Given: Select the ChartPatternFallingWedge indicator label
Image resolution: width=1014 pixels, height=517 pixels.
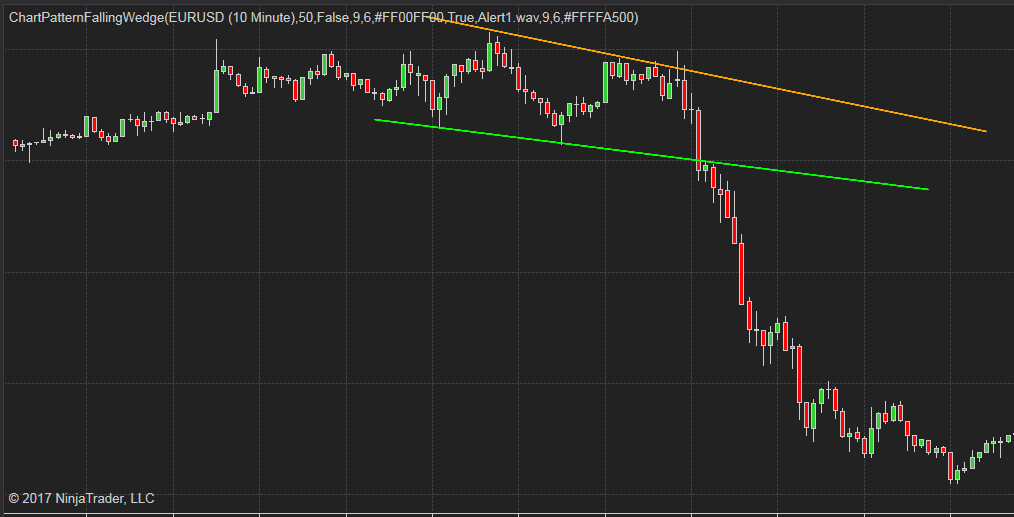Looking at the screenshot, I should tap(323, 18).
